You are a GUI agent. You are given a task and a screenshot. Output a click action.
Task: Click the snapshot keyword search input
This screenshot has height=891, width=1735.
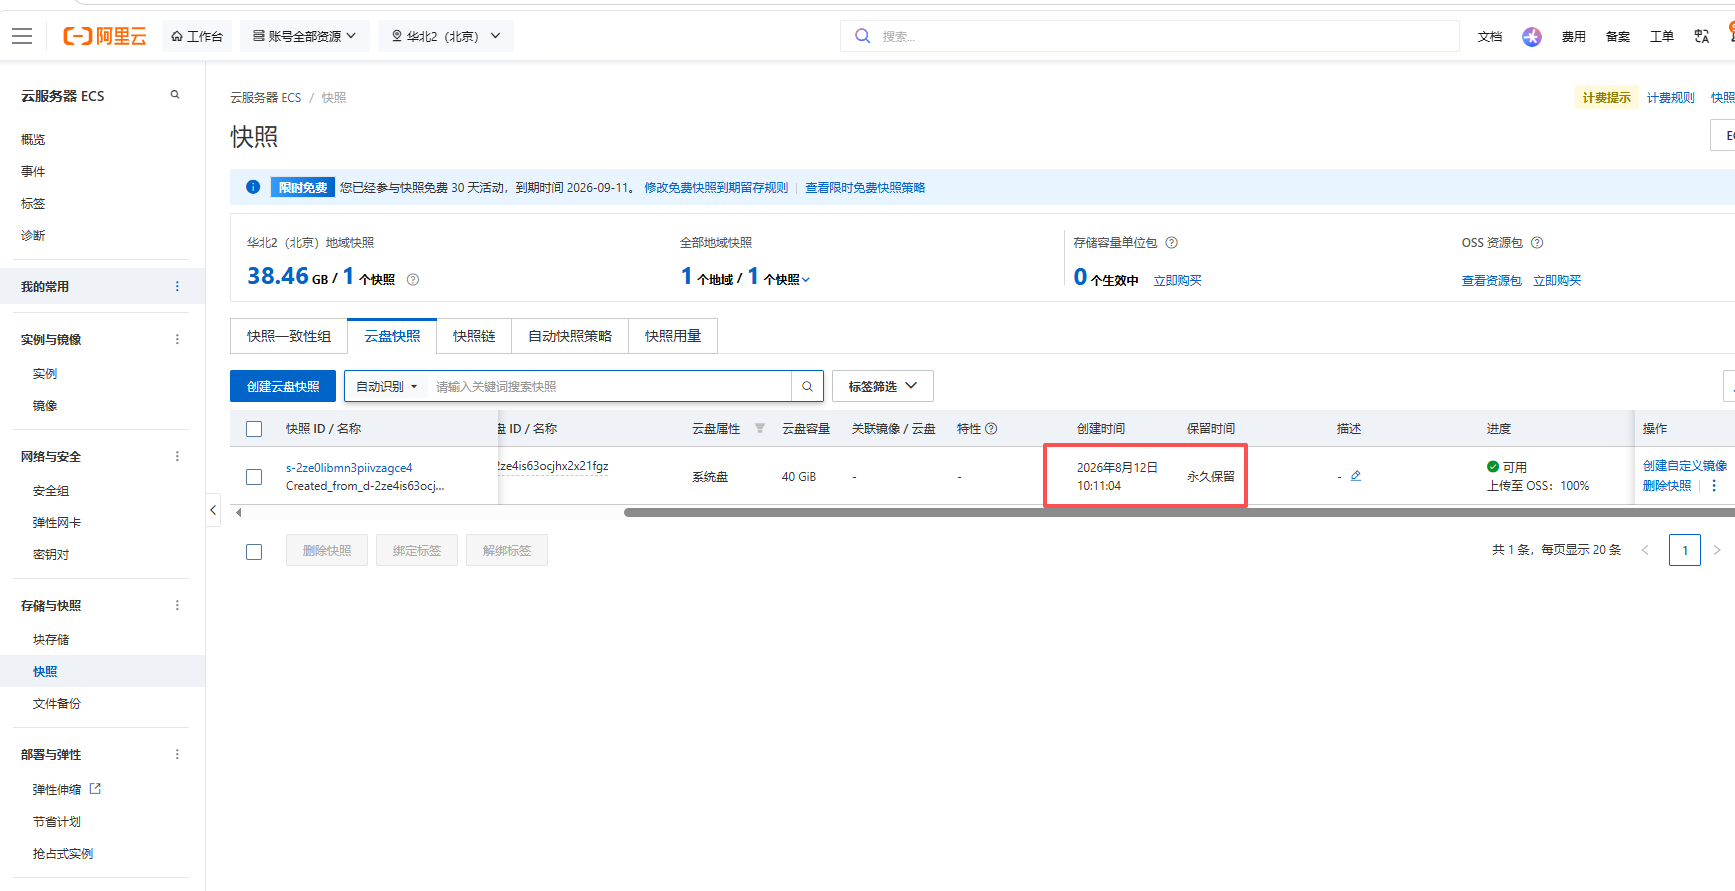point(610,386)
